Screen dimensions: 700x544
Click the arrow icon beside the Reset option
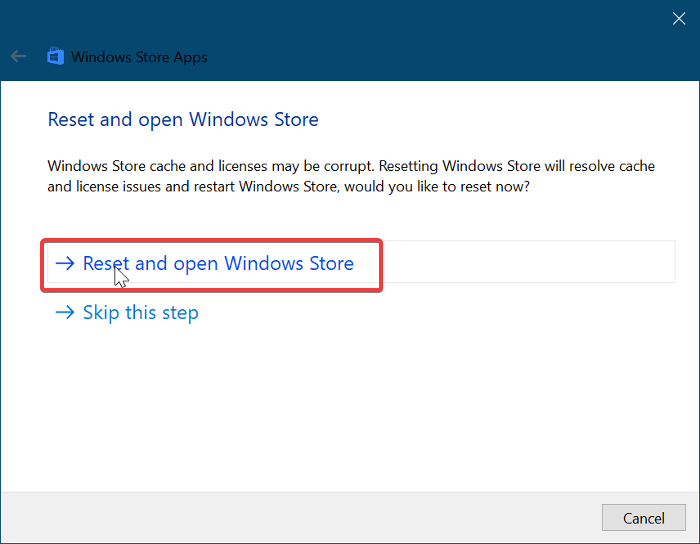point(65,264)
